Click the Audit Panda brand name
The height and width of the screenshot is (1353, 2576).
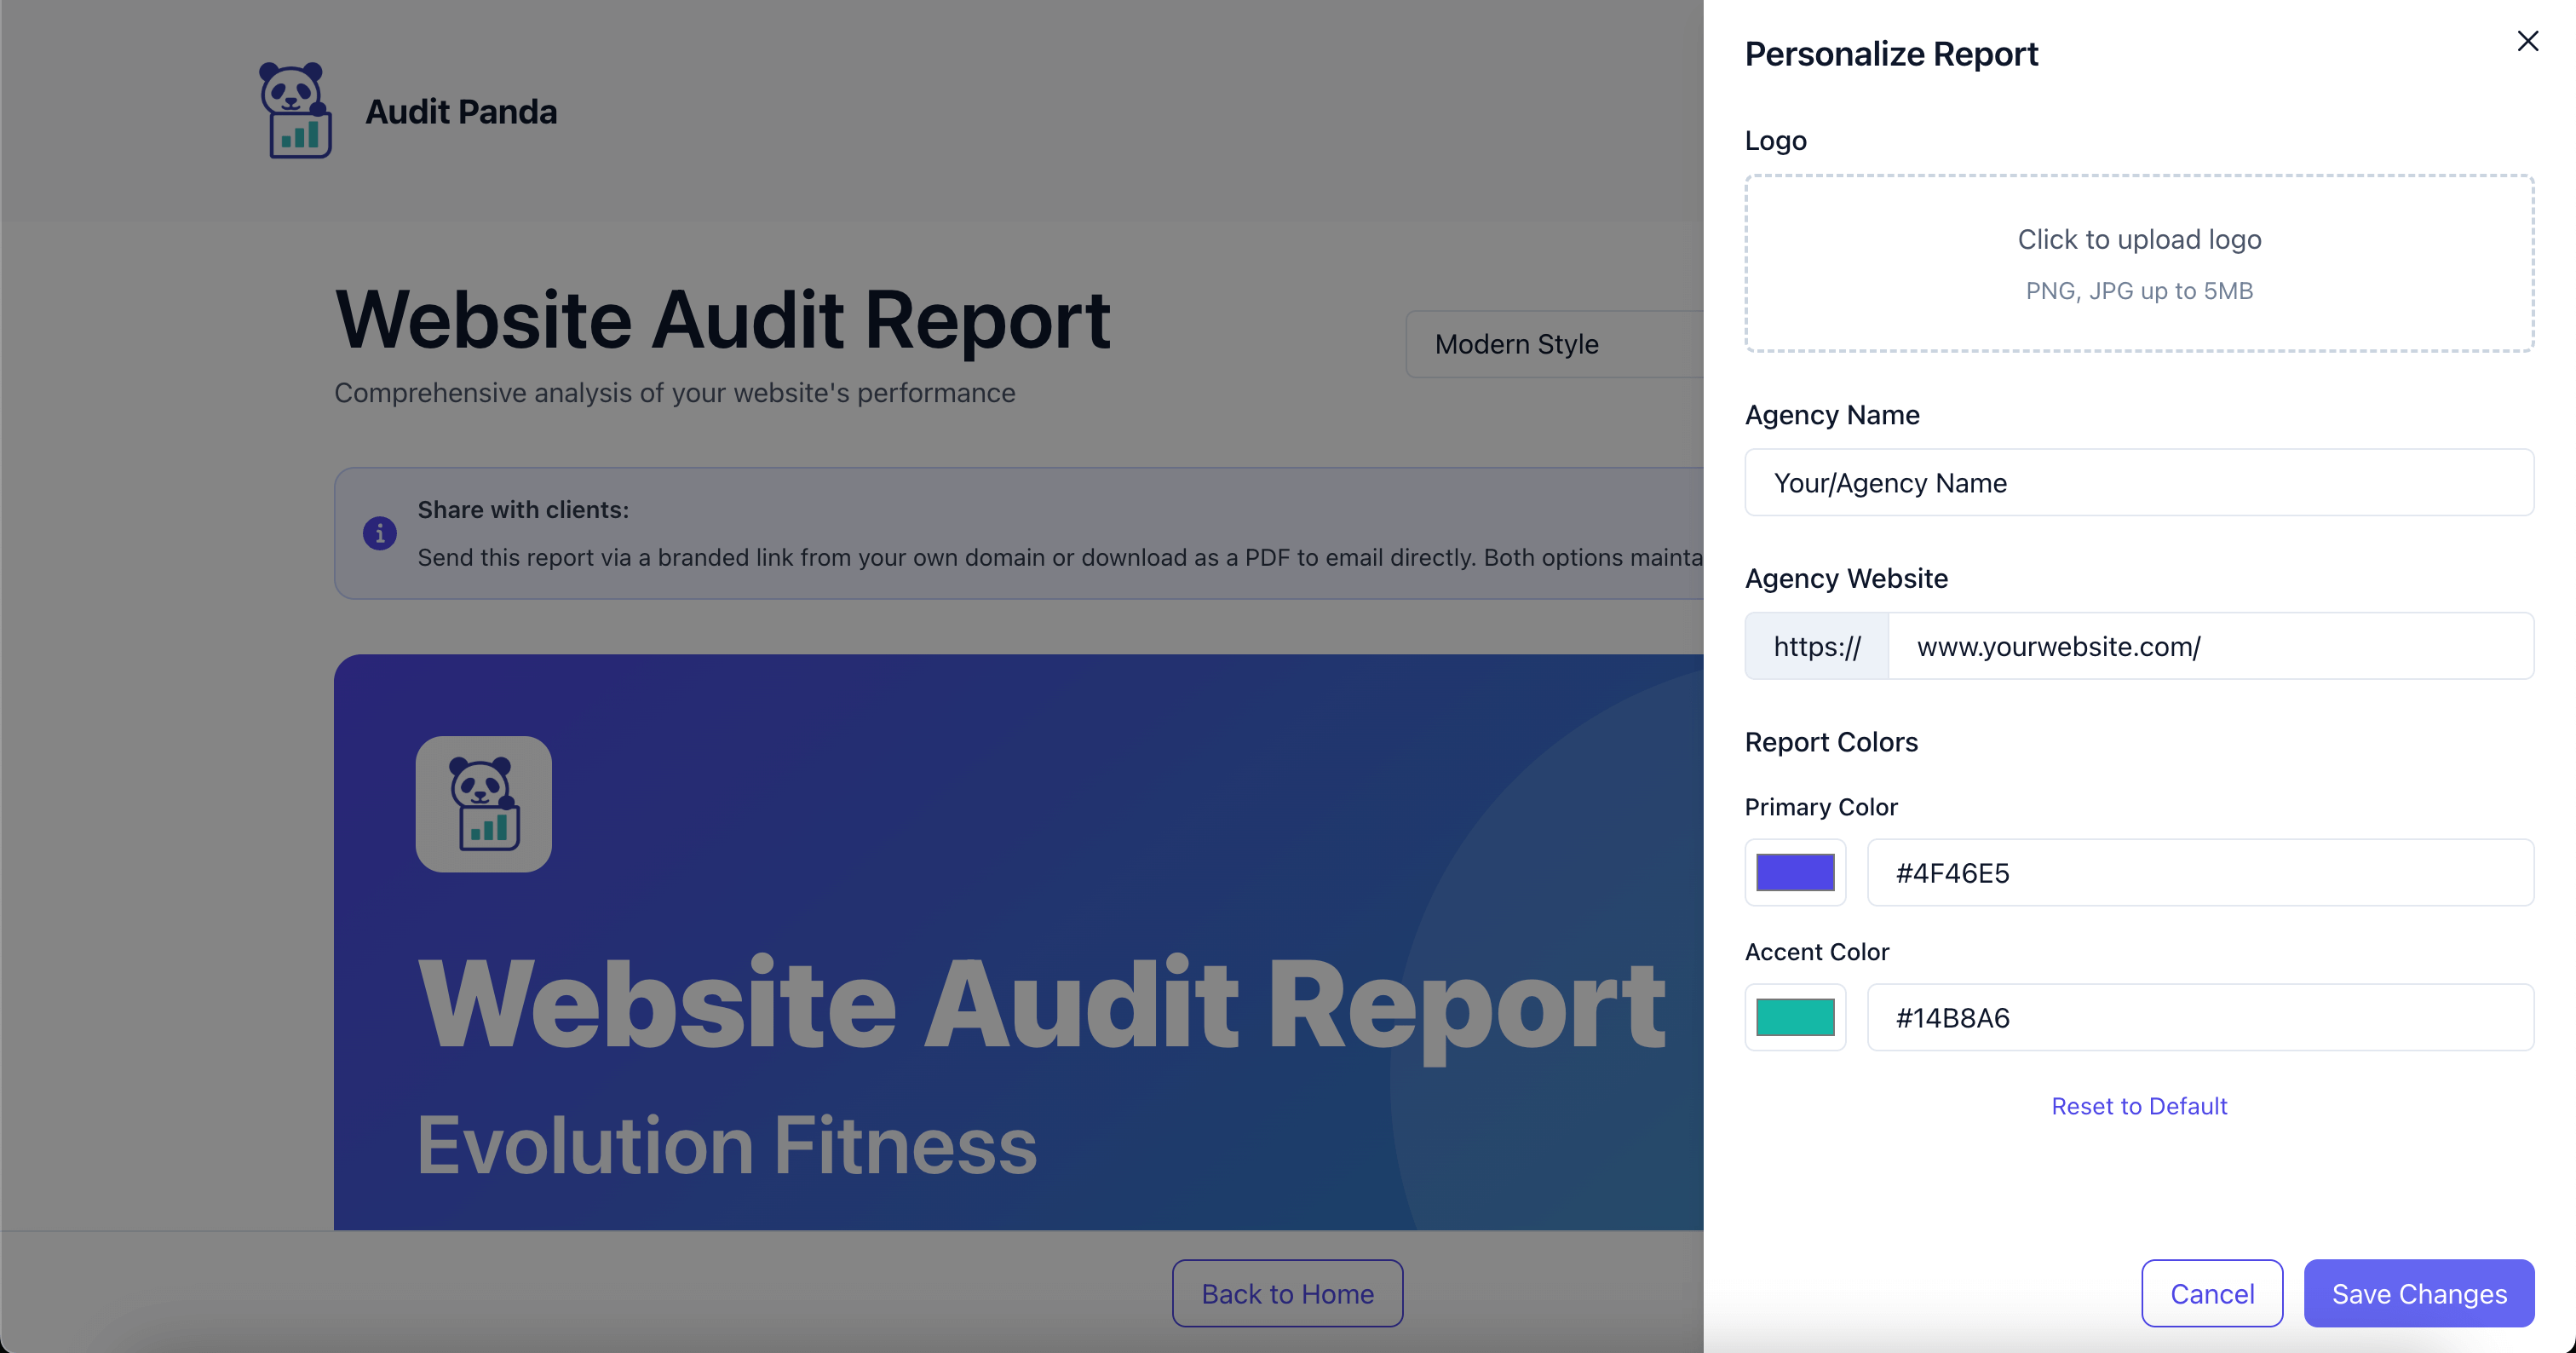(x=461, y=112)
